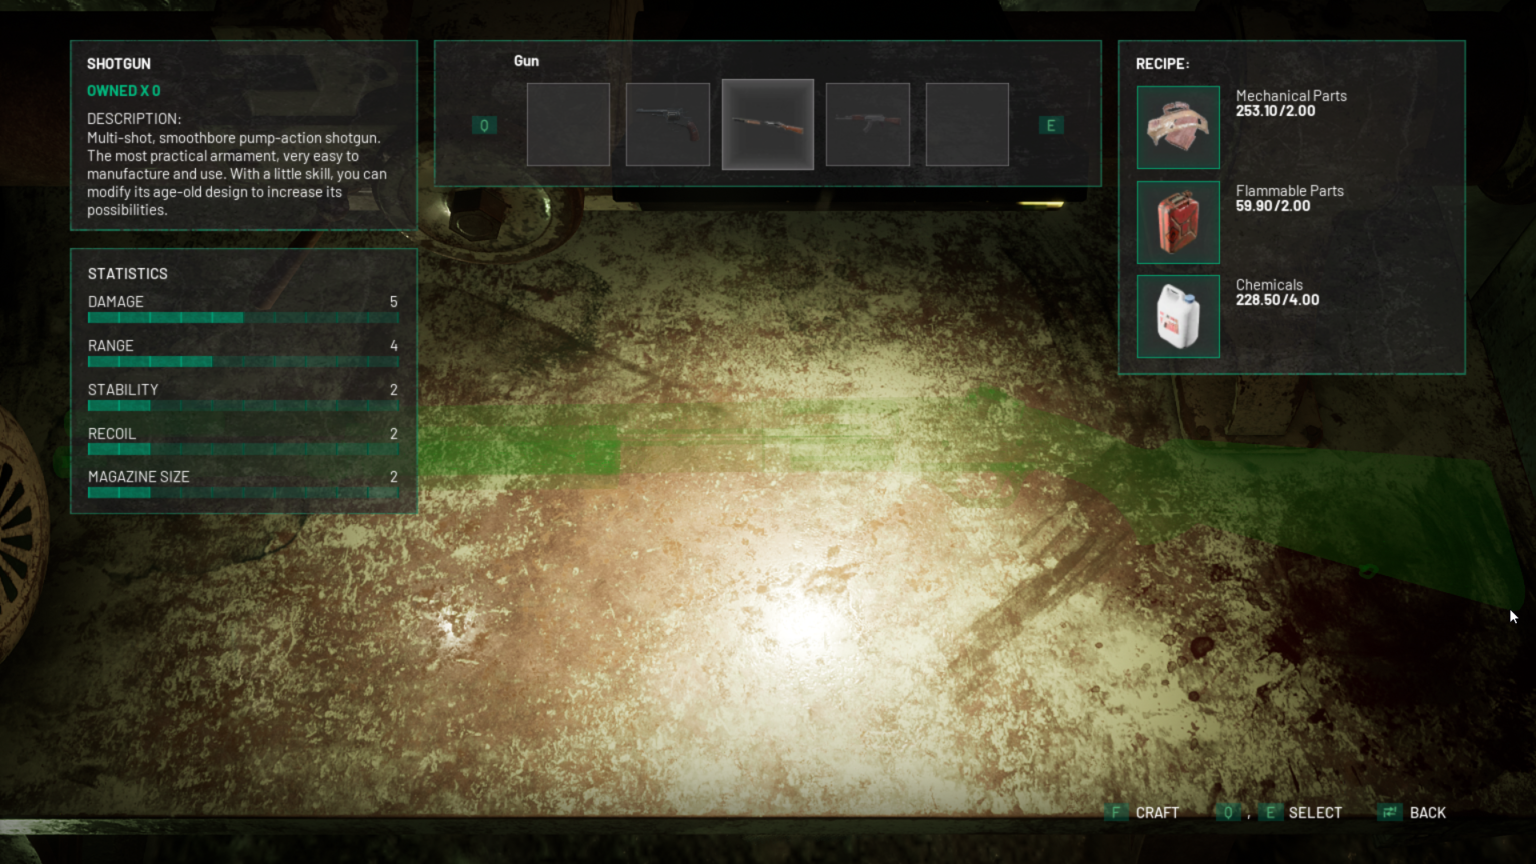The width and height of the screenshot is (1536, 864).
Task: Click the empty leftmost weapon slot
Action: point(568,124)
